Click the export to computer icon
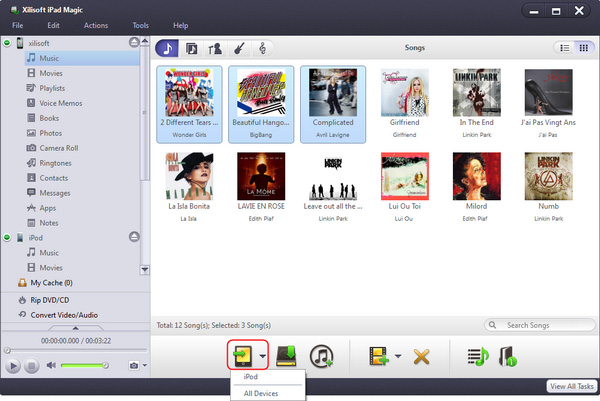Image resolution: width=600 pixels, height=401 pixels. tap(287, 354)
